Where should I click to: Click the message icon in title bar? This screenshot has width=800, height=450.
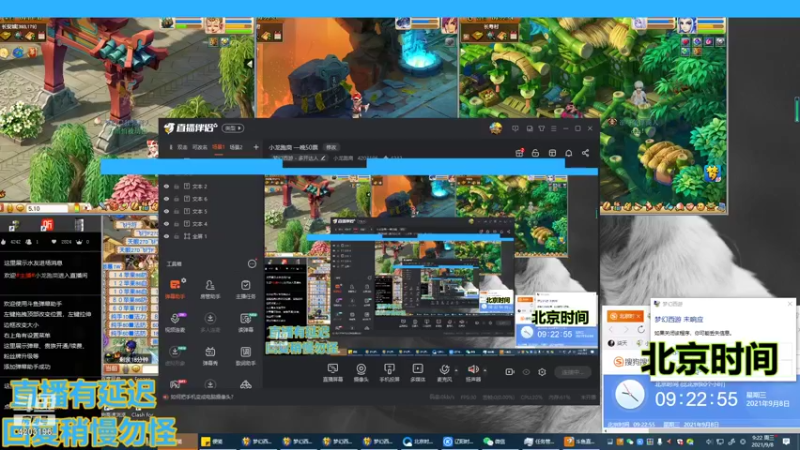[x=515, y=129]
